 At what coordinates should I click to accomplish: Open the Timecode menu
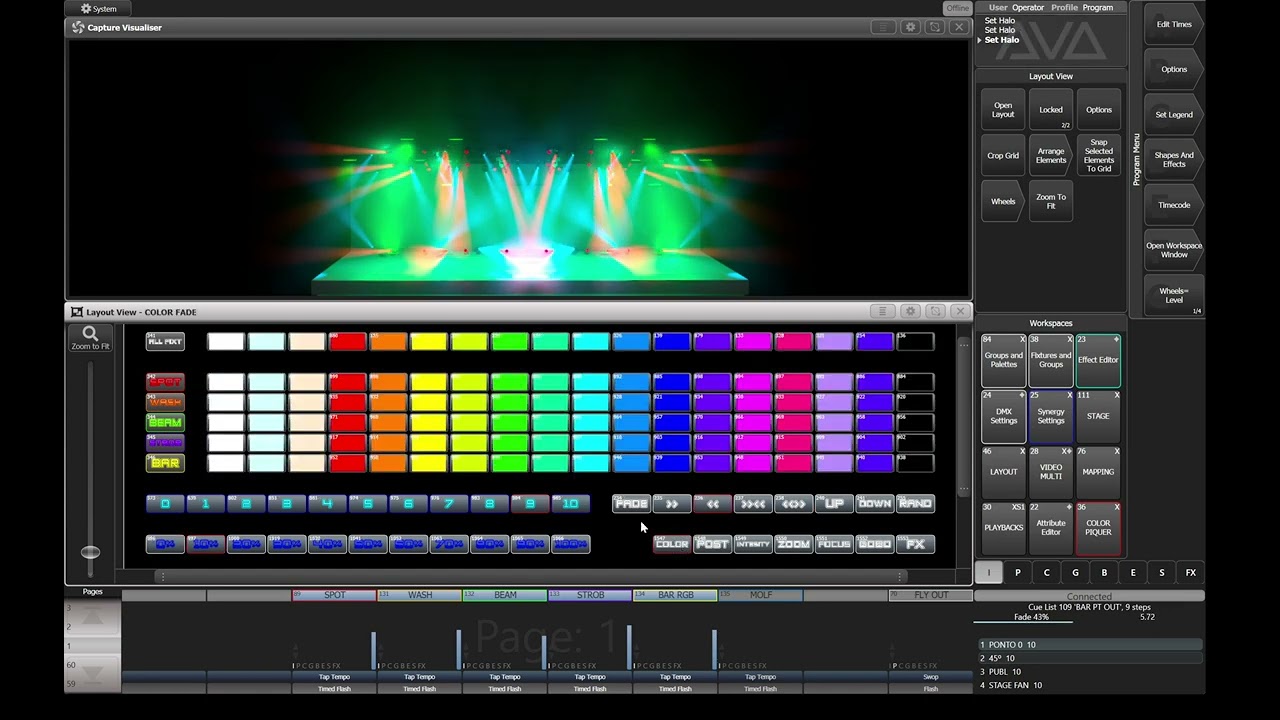click(1174, 205)
